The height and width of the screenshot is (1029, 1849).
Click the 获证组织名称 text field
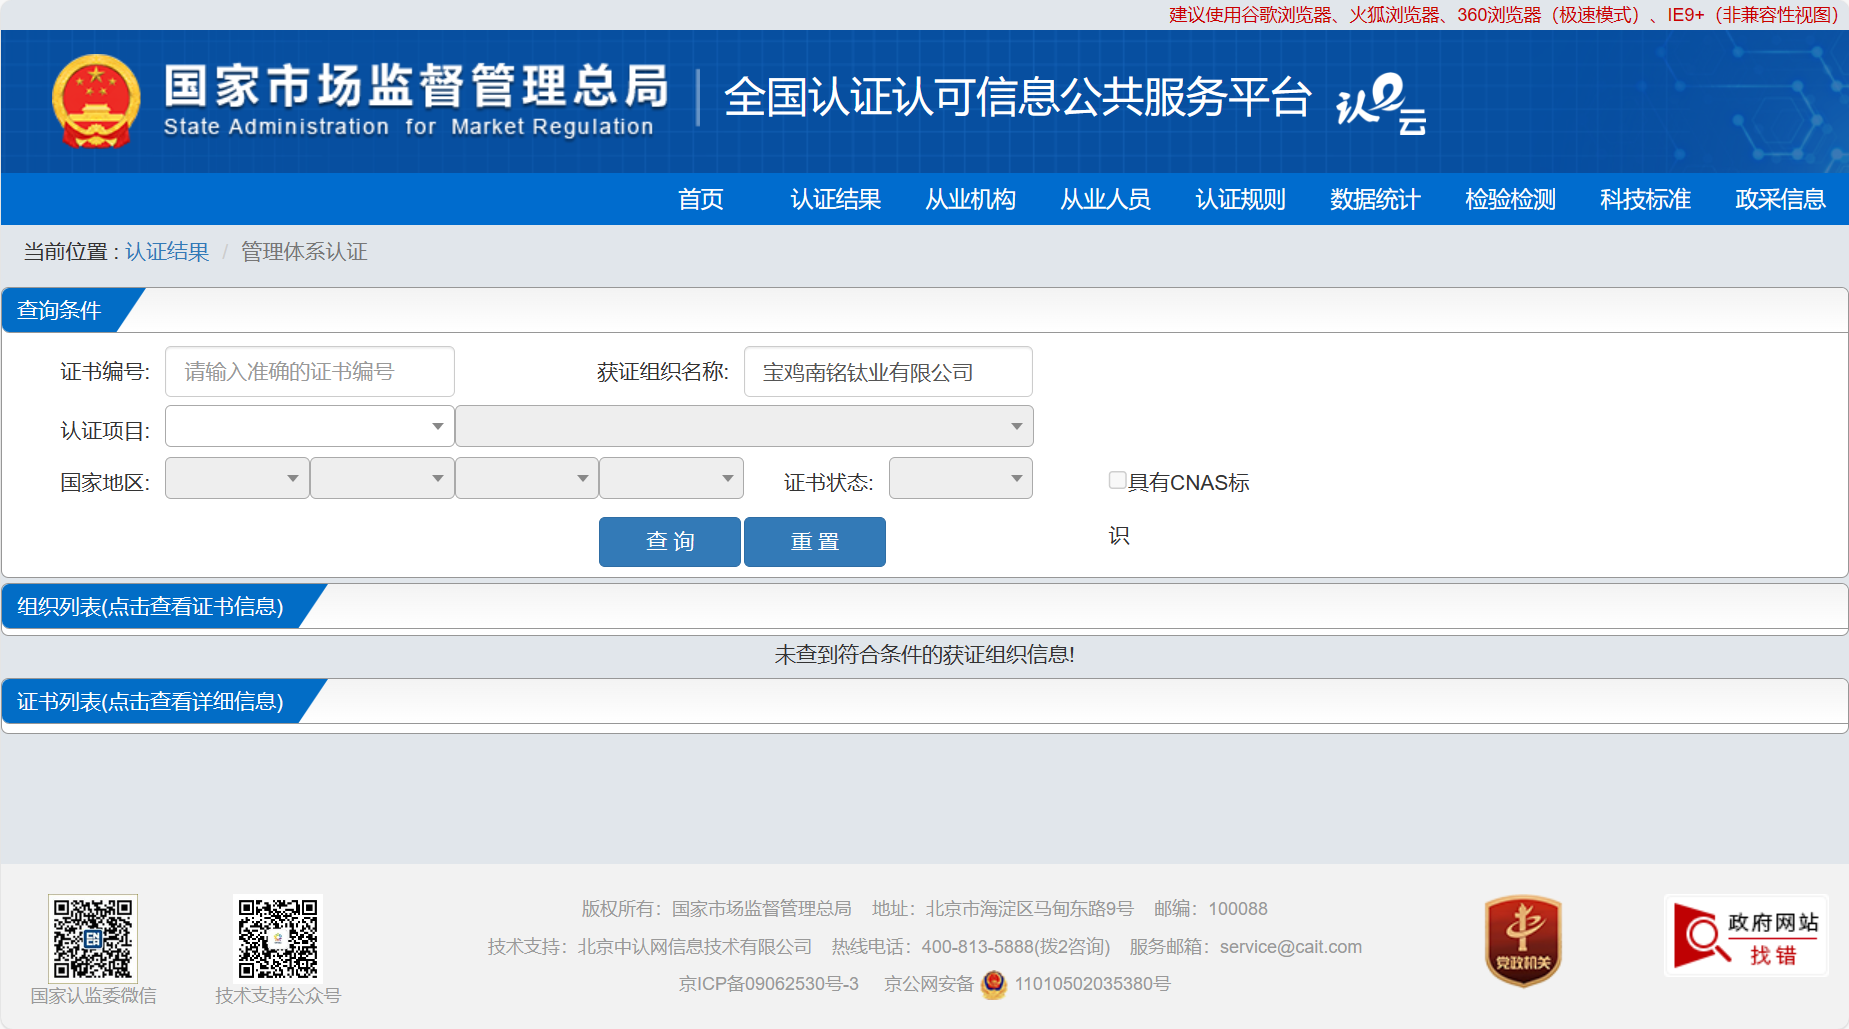[x=887, y=372]
